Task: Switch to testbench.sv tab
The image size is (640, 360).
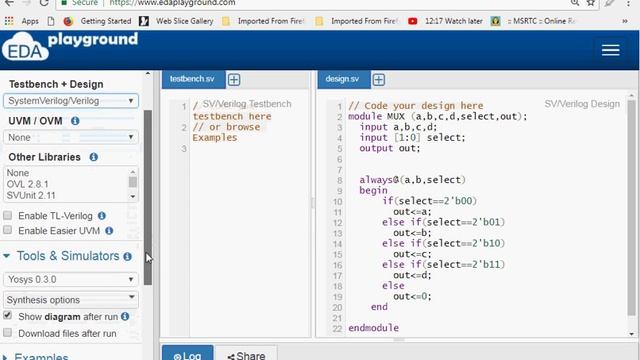Action: [x=192, y=79]
